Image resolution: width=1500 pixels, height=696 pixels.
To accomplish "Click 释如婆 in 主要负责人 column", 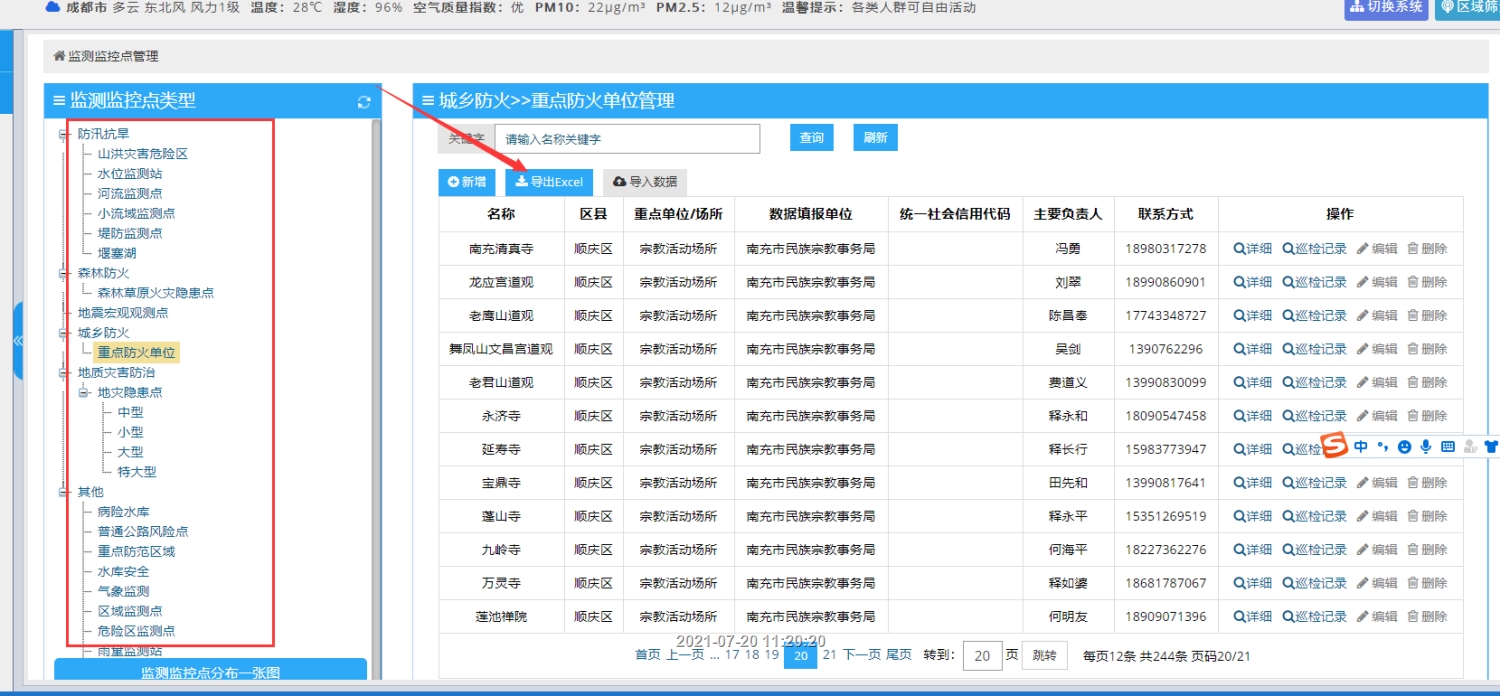I will 1068,583.
